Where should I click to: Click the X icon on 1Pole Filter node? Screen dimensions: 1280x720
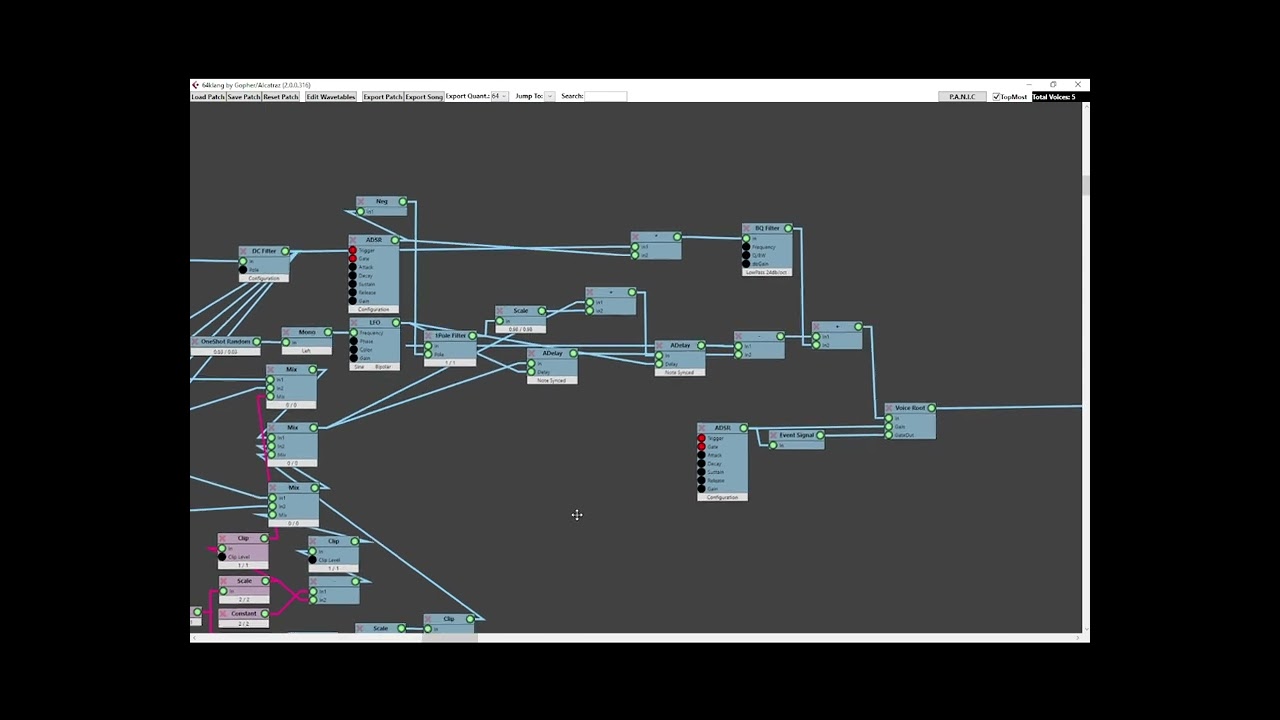tap(429, 336)
